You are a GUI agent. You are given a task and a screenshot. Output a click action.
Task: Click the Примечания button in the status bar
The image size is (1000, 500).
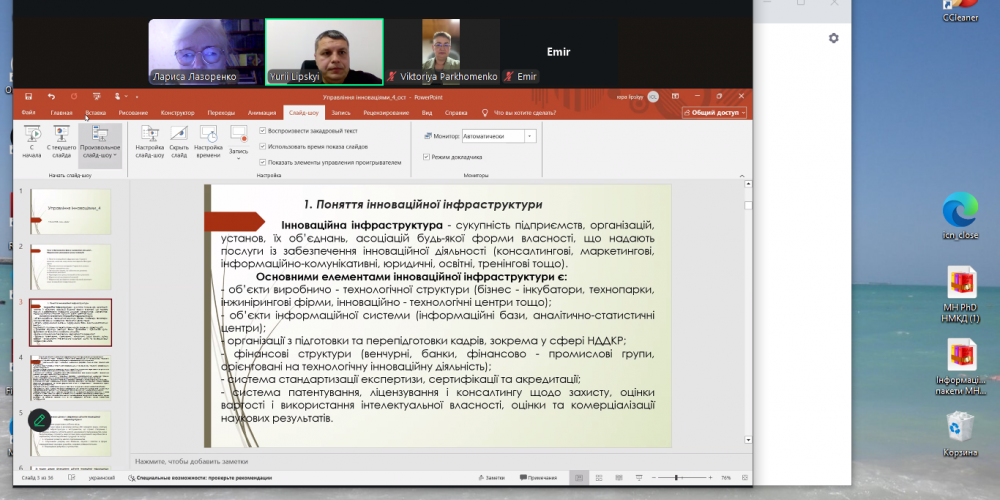tap(538, 478)
